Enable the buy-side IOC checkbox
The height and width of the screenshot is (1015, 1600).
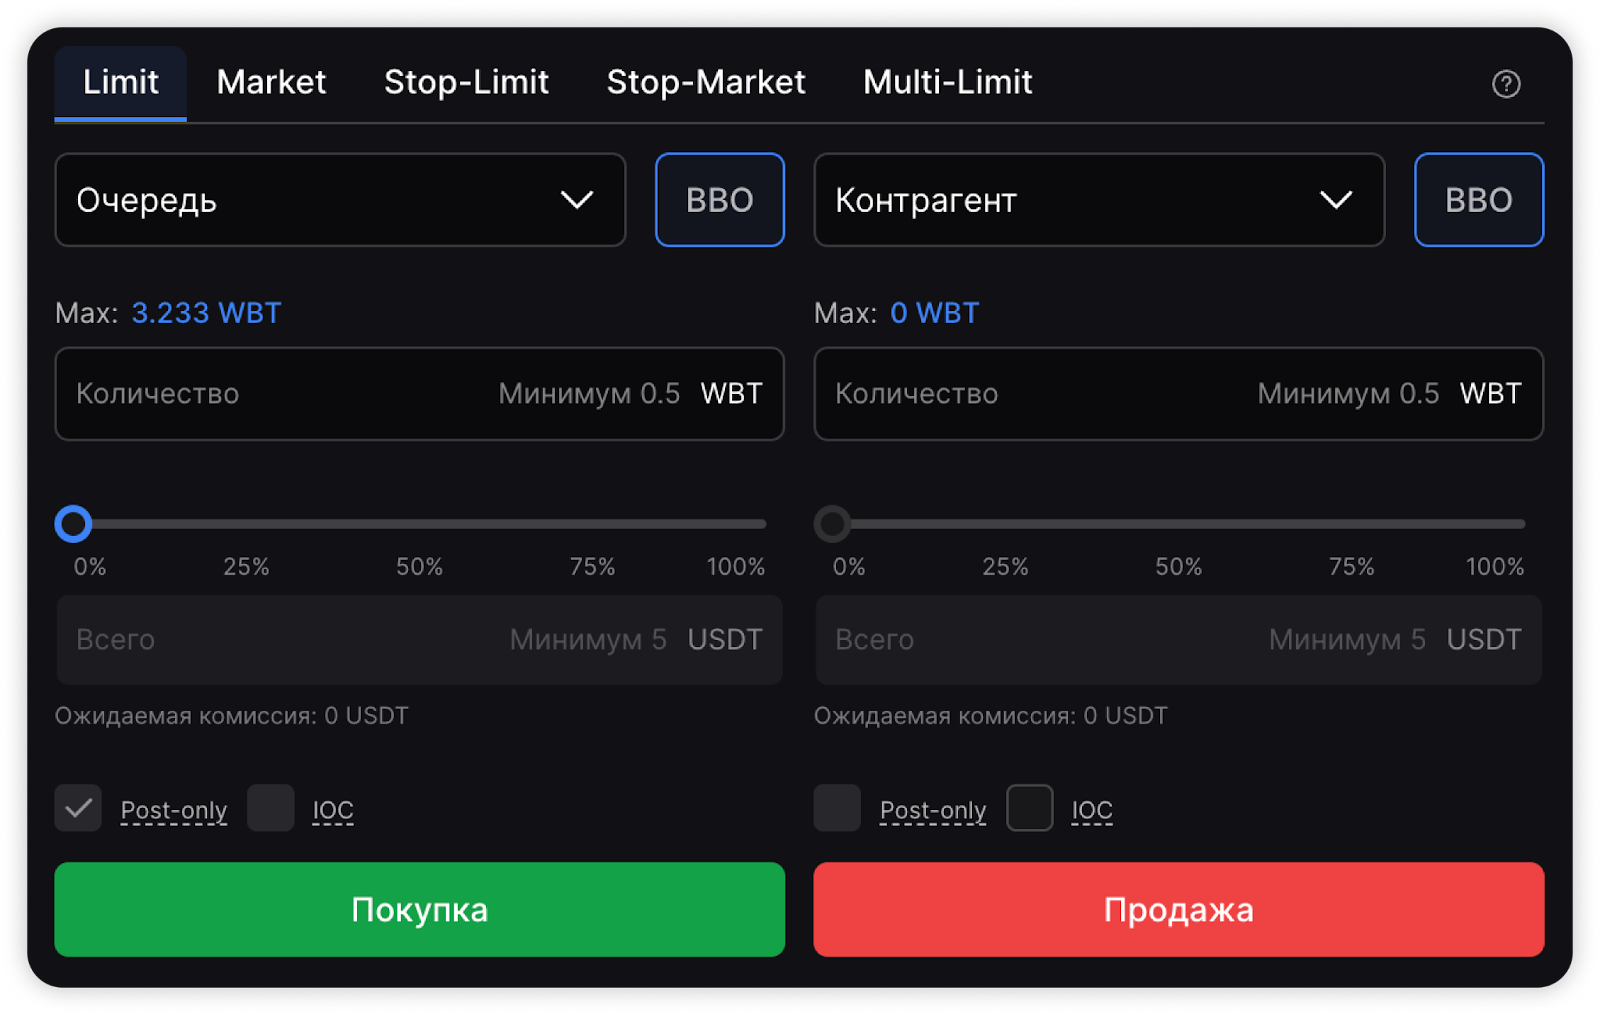tap(270, 808)
